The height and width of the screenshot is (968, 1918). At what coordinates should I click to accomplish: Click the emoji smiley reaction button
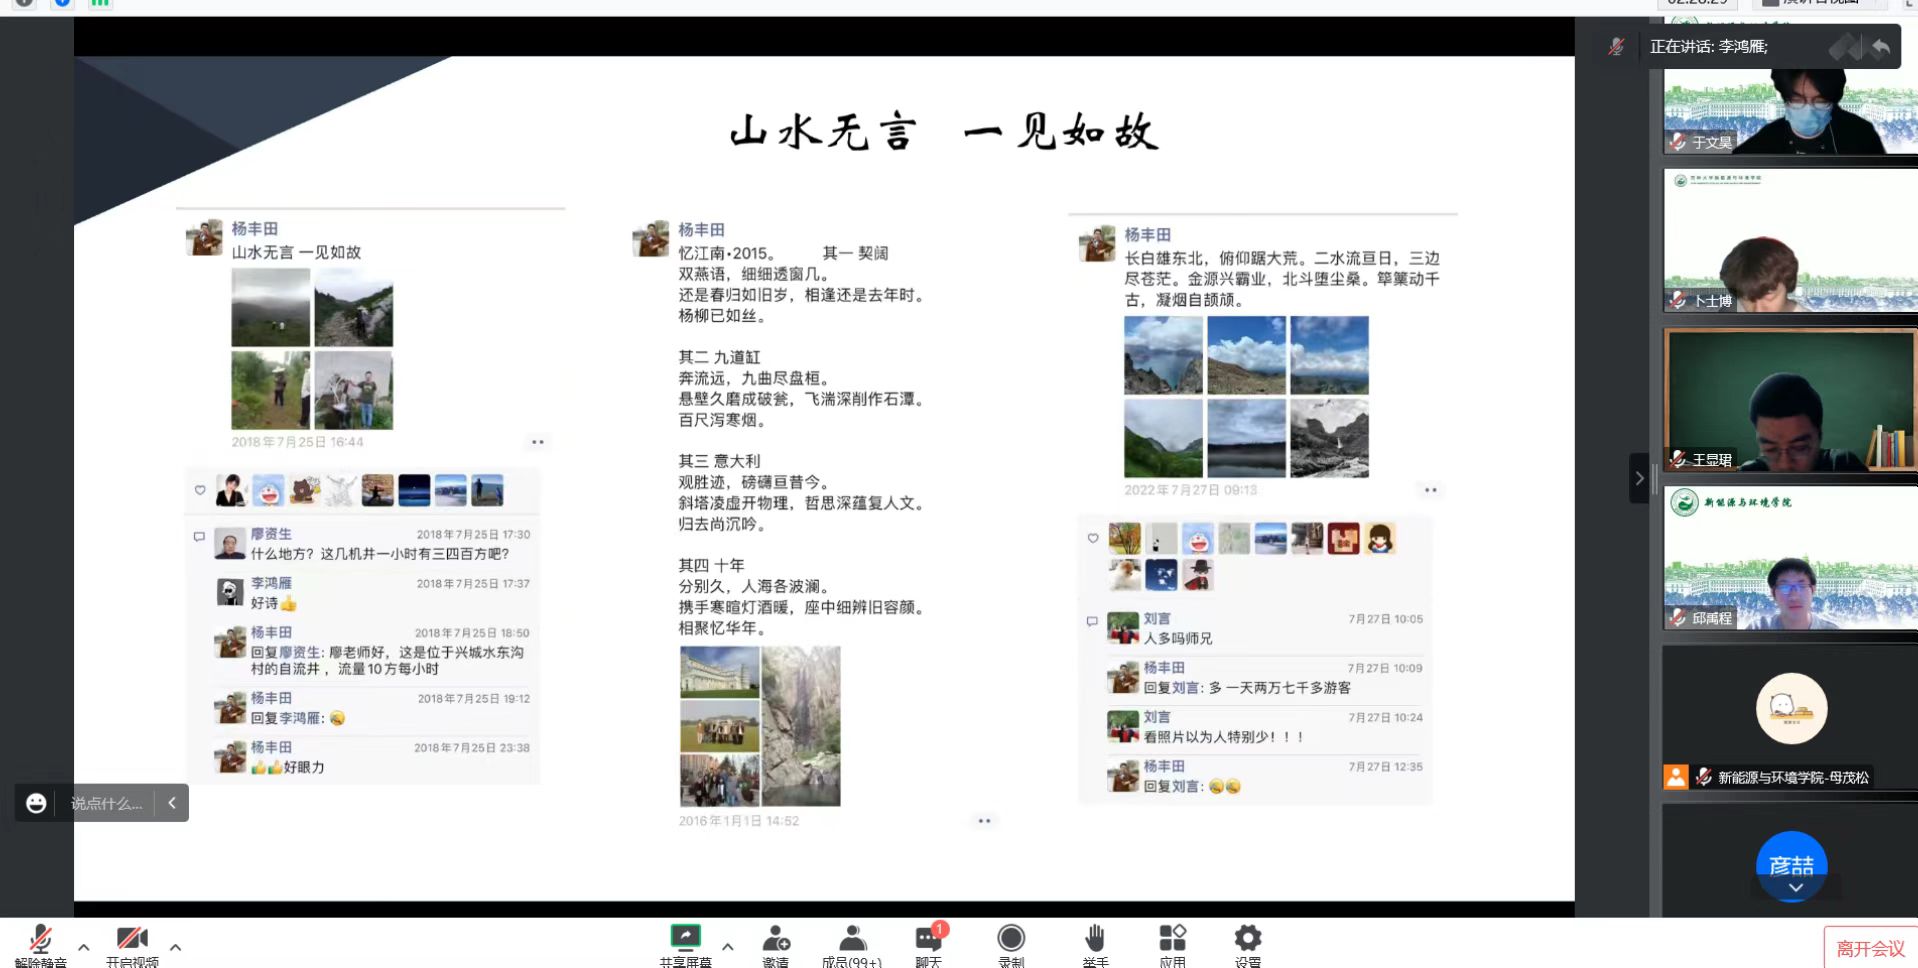click(36, 803)
